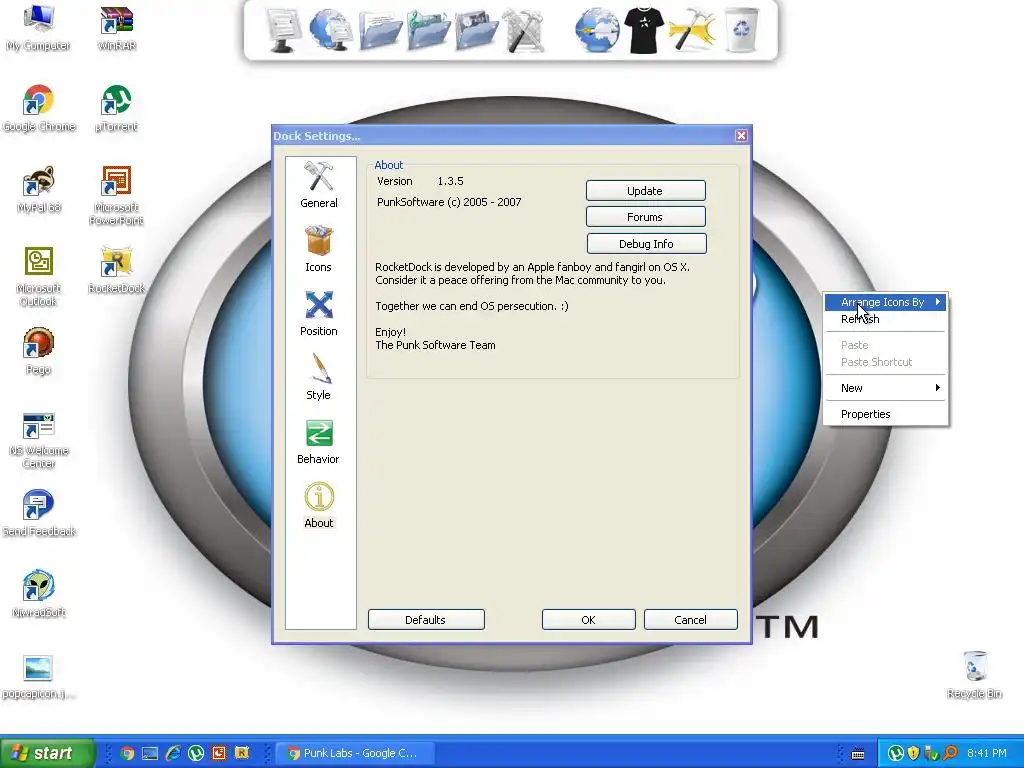Image resolution: width=1024 pixels, height=768 pixels.
Task: Close the Dock Settings window
Action: point(741,135)
